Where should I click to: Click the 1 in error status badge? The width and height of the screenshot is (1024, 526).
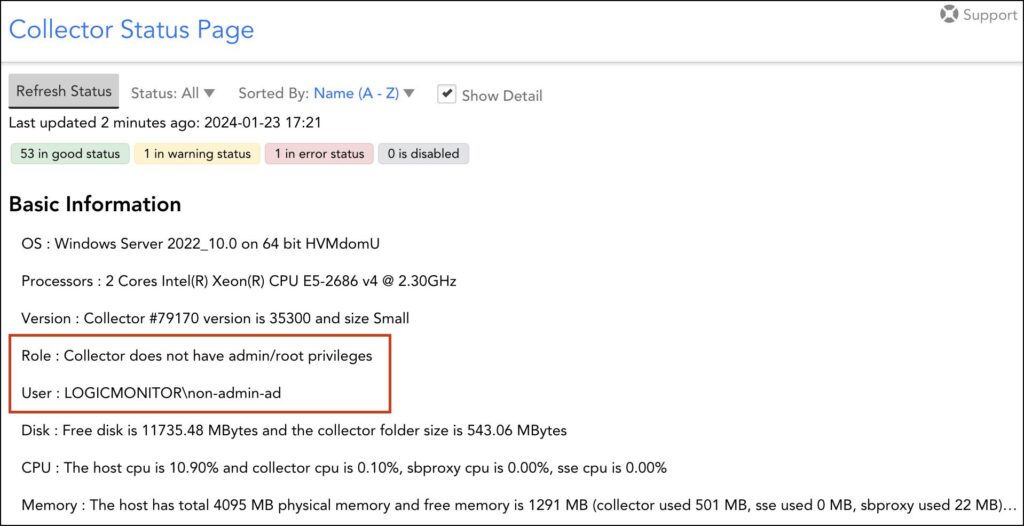(319, 154)
